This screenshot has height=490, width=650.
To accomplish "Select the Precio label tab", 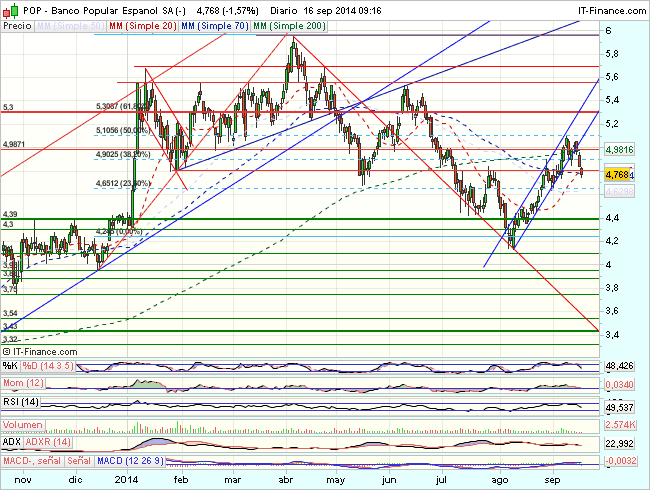I will pyautogui.click(x=17, y=26).
